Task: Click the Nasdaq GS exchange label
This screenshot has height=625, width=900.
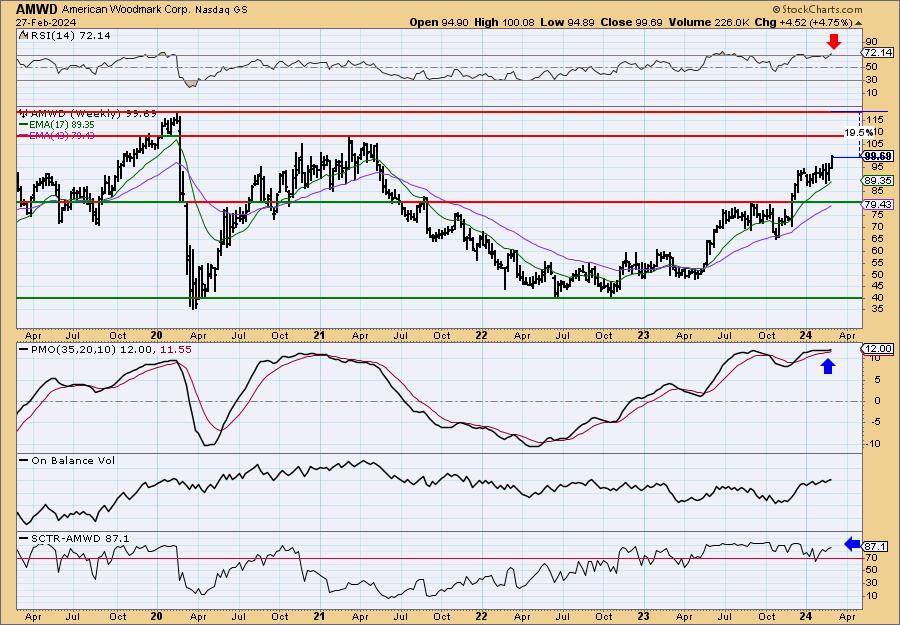Action: click(221, 10)
